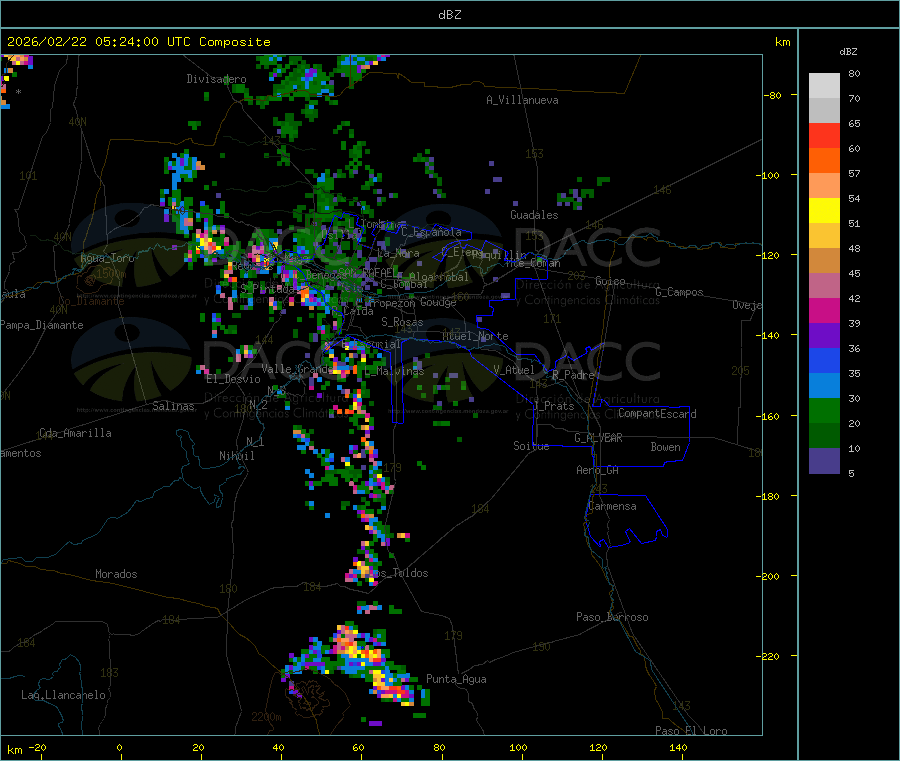Viewport: 900px width, 761px height.
Task: Click the 'km' label at top right of map
Action: click(782, 42)
